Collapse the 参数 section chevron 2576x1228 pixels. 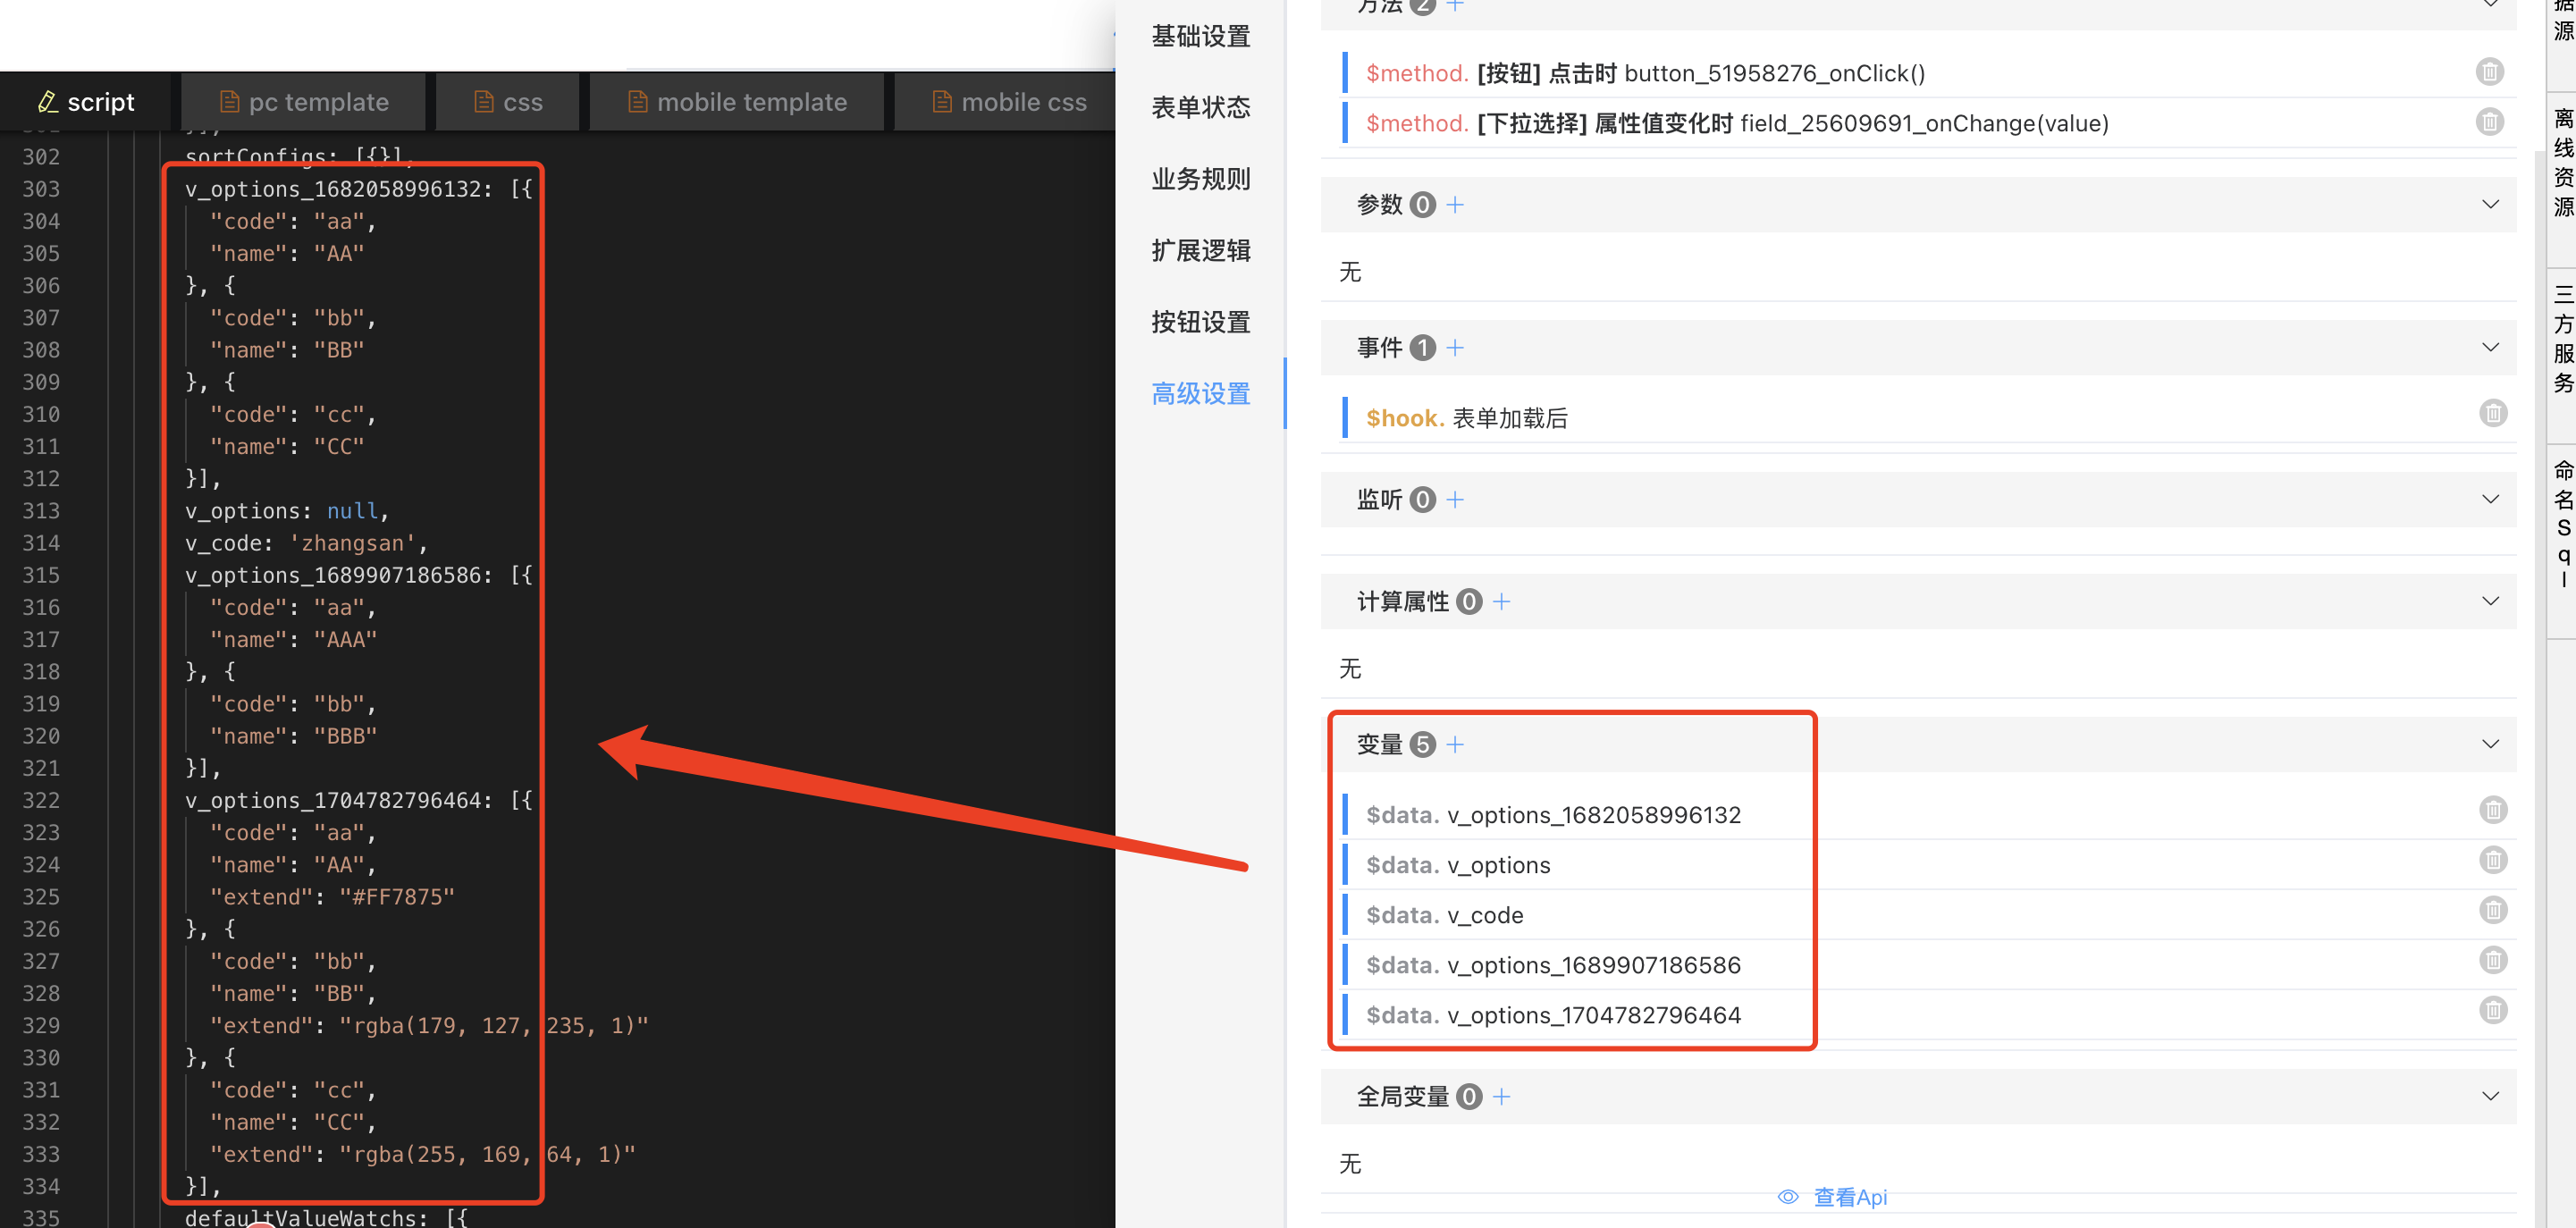tap(2490, 204)
